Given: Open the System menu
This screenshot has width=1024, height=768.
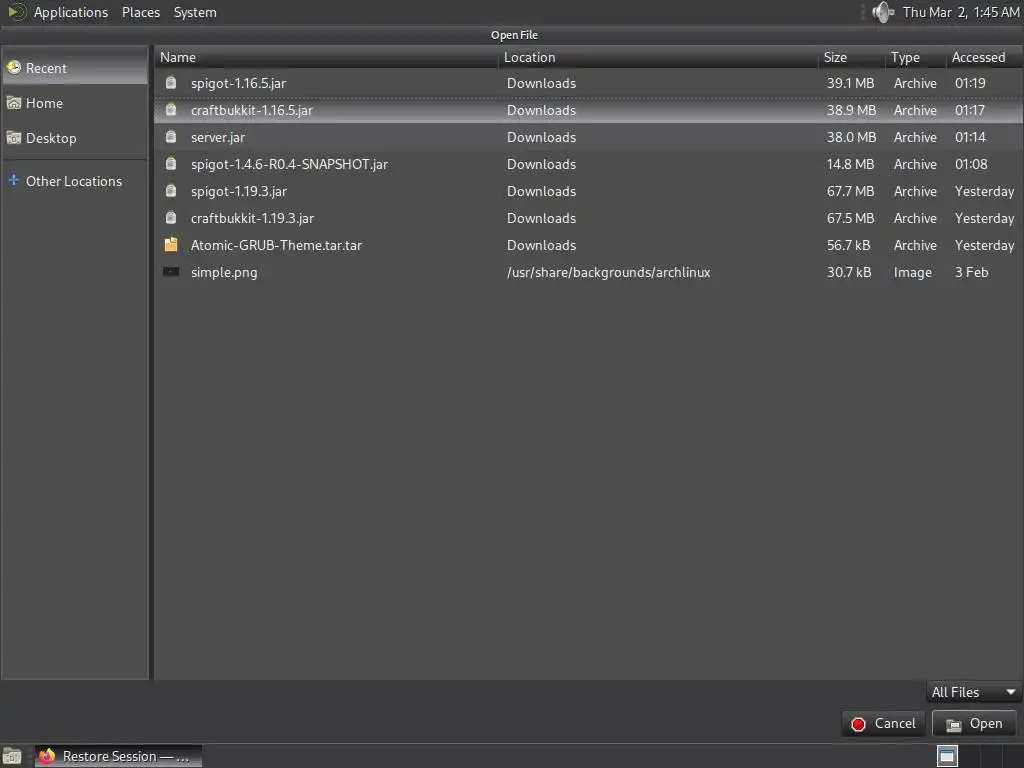Looking at the screenshot, I should tap(195, 12).
